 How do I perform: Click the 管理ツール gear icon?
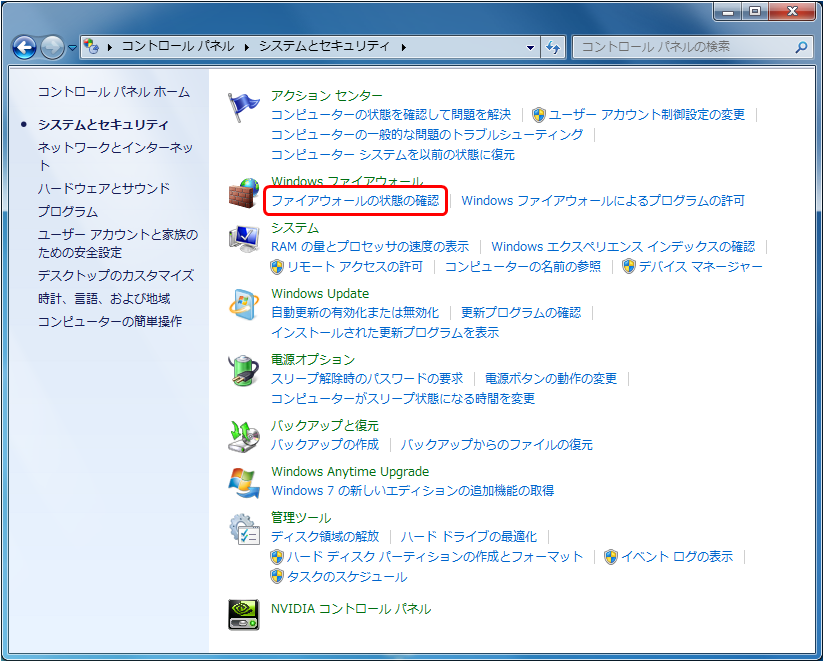click(244, 529)
